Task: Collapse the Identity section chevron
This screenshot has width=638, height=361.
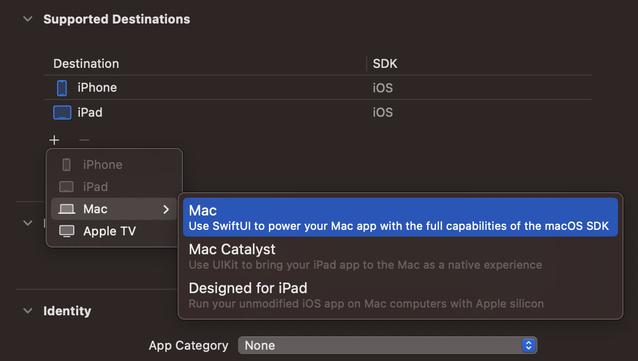Action: 28,311
